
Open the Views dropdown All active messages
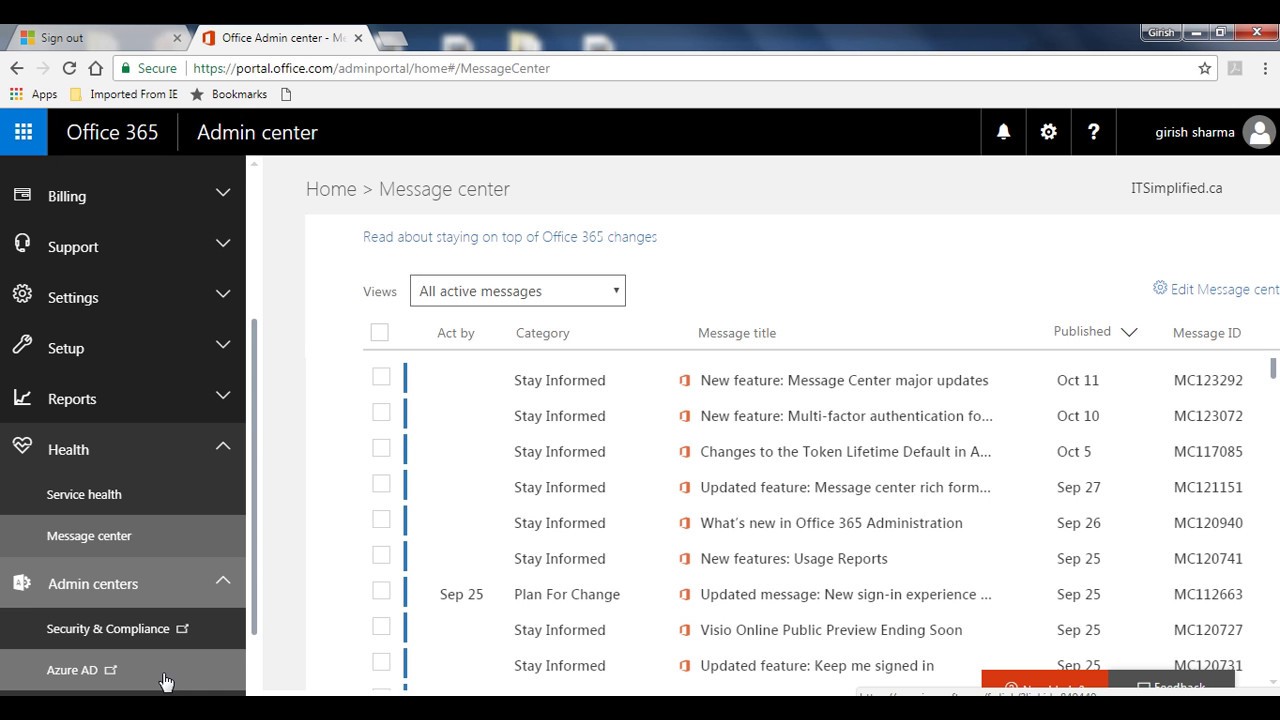tap(518, 291)
